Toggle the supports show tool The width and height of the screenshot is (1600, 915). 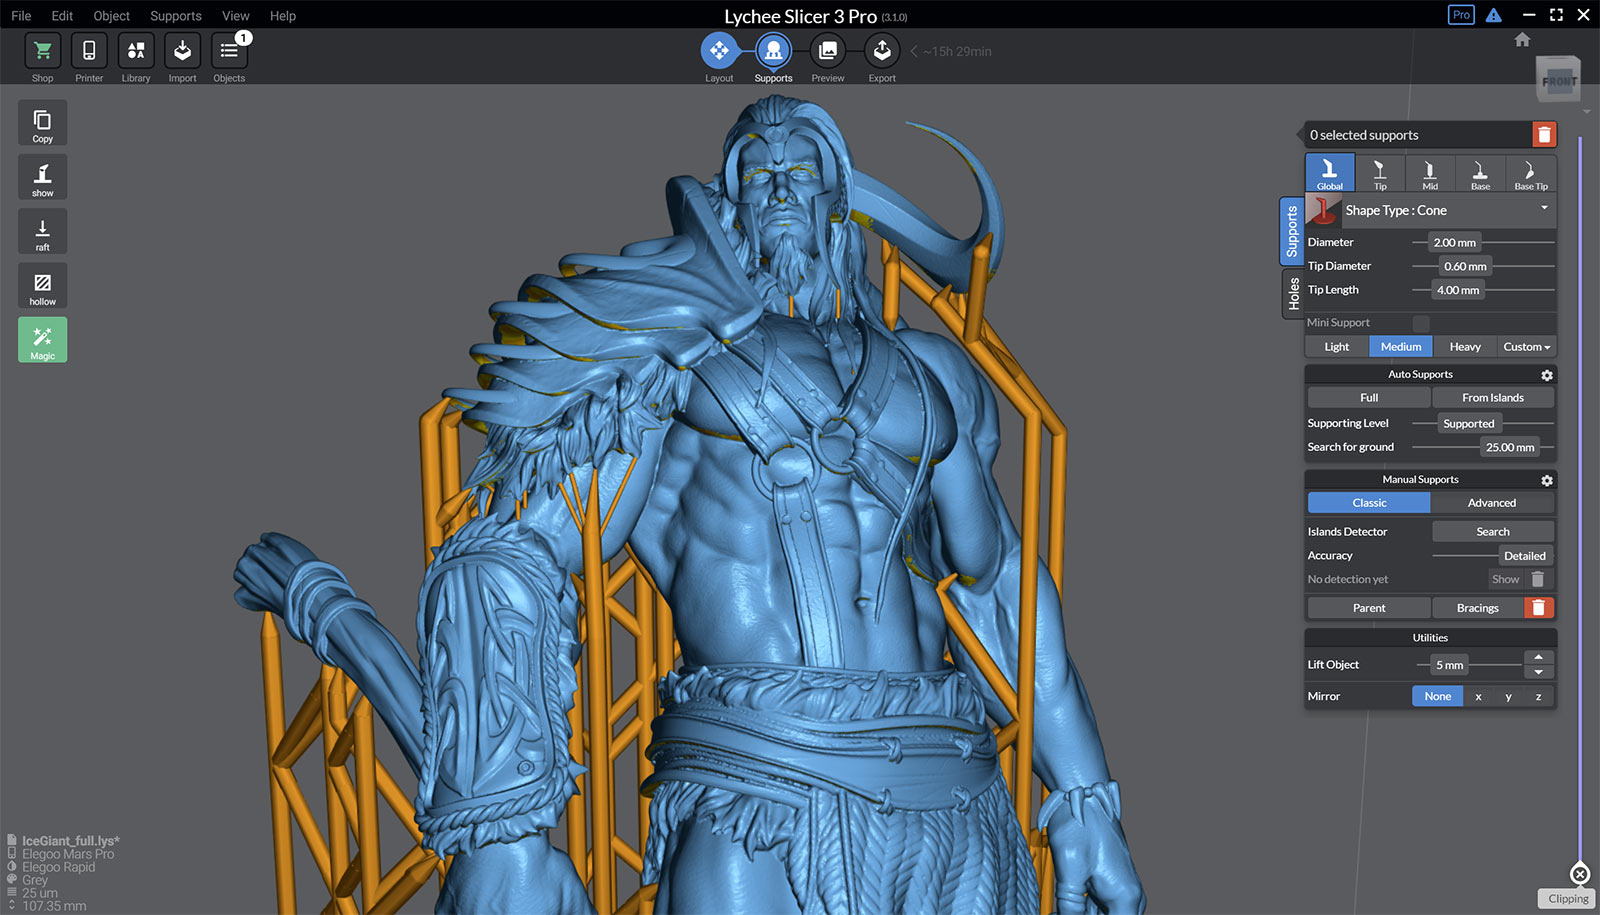point(42,177)
